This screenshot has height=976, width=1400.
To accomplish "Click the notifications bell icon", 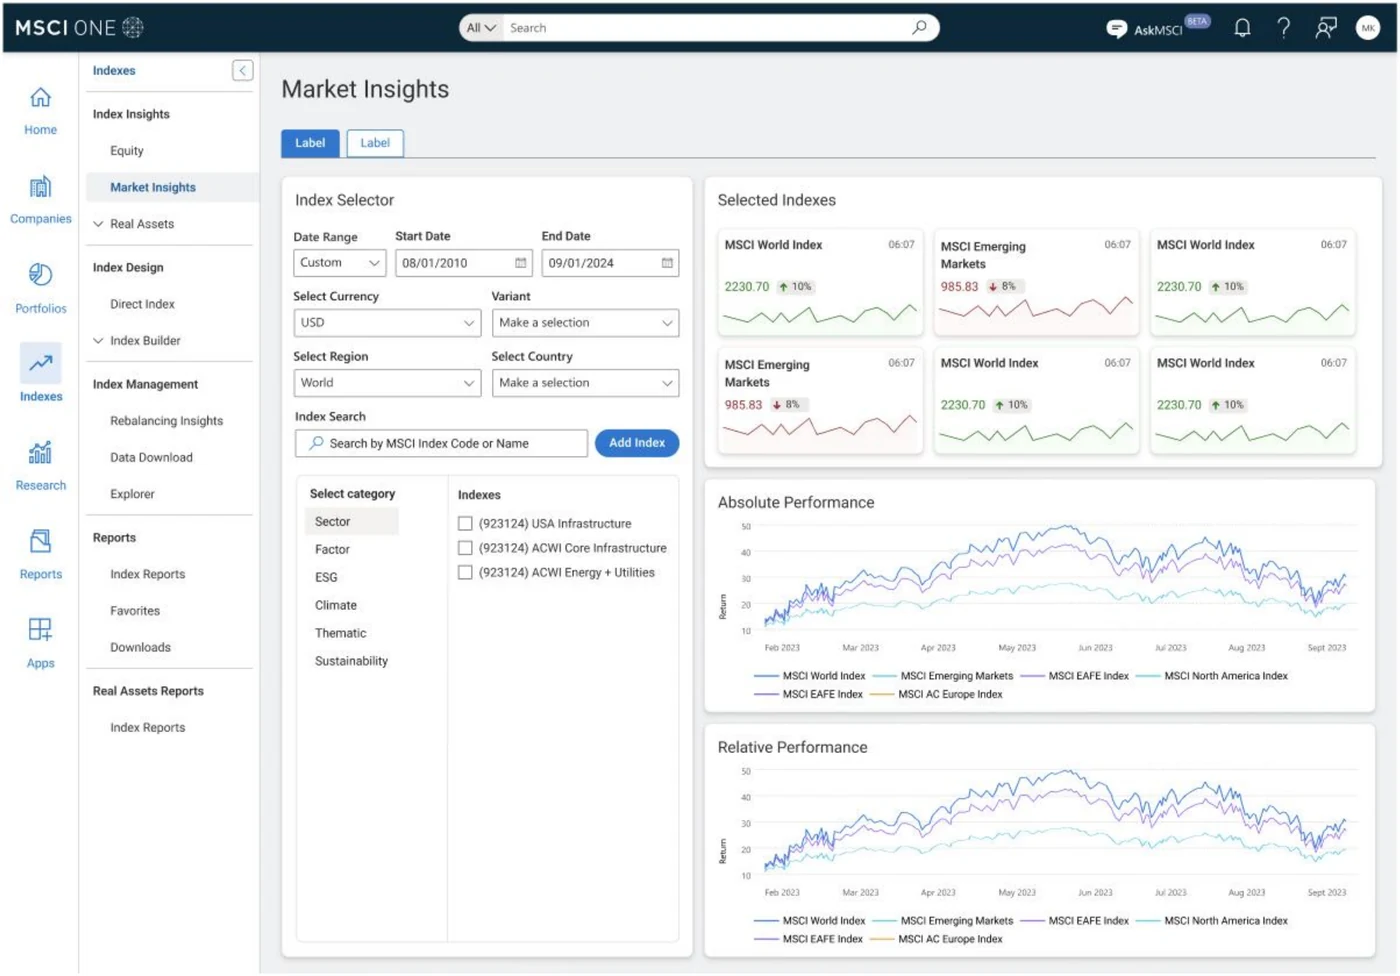I will 1242,28.
